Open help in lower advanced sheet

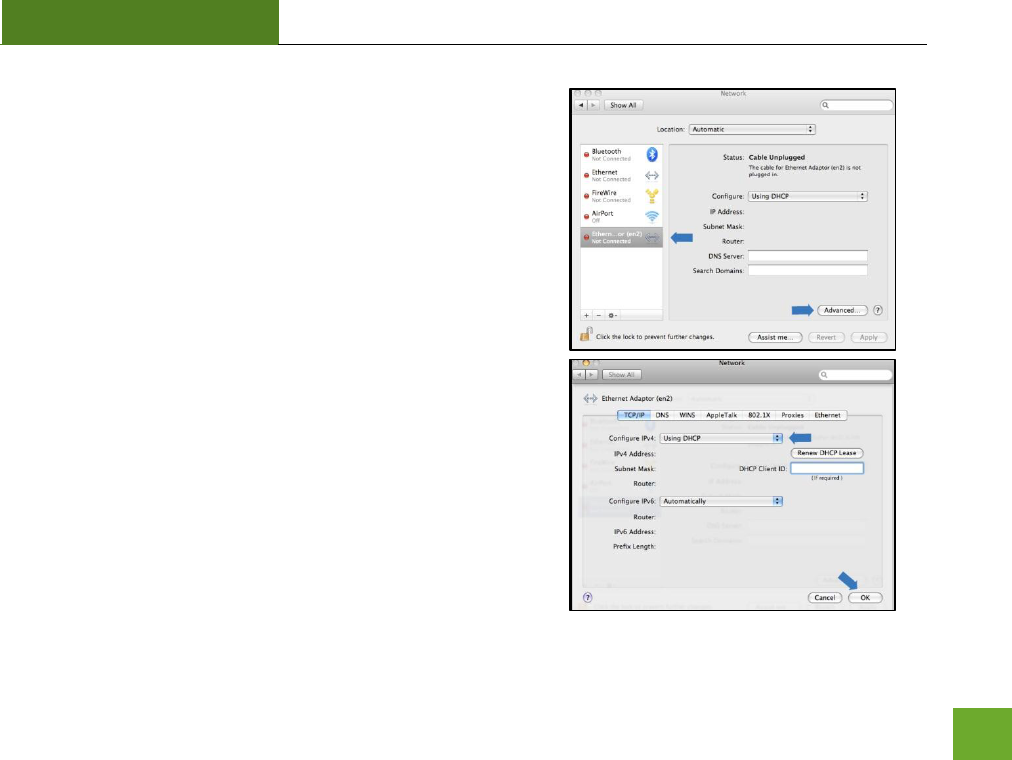point(587,597)
